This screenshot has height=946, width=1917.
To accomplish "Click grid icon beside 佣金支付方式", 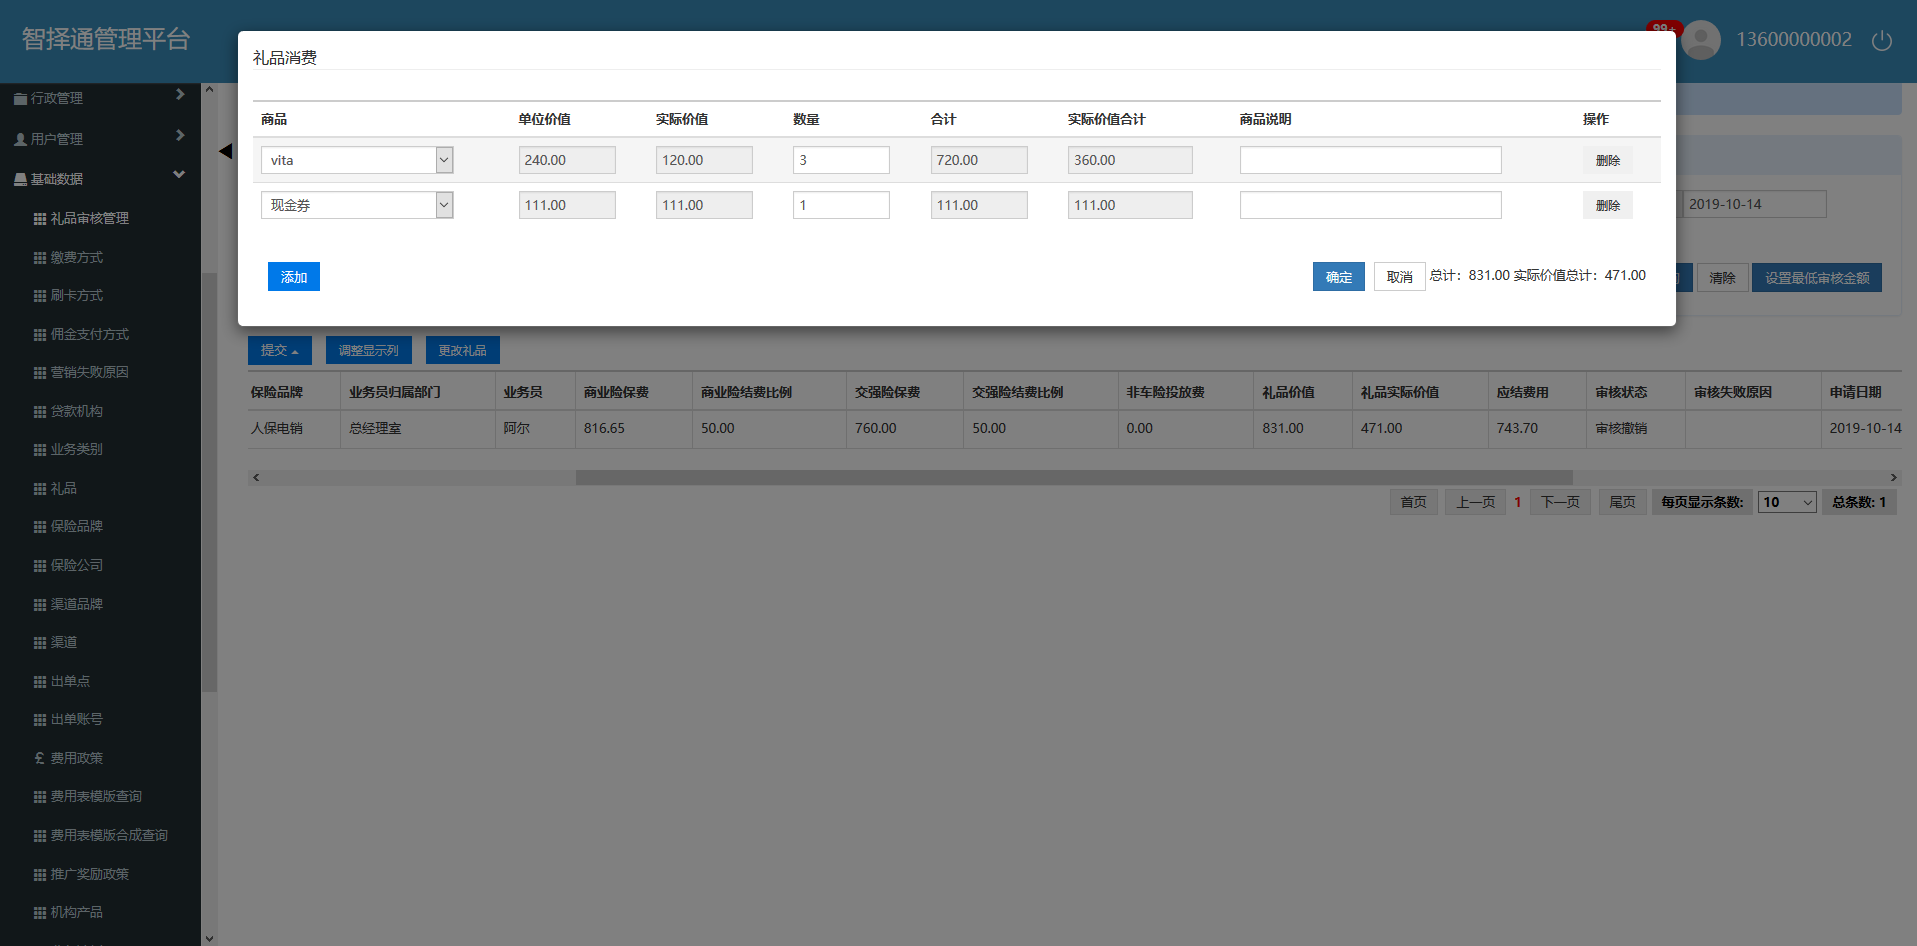I will click(40, 335).
